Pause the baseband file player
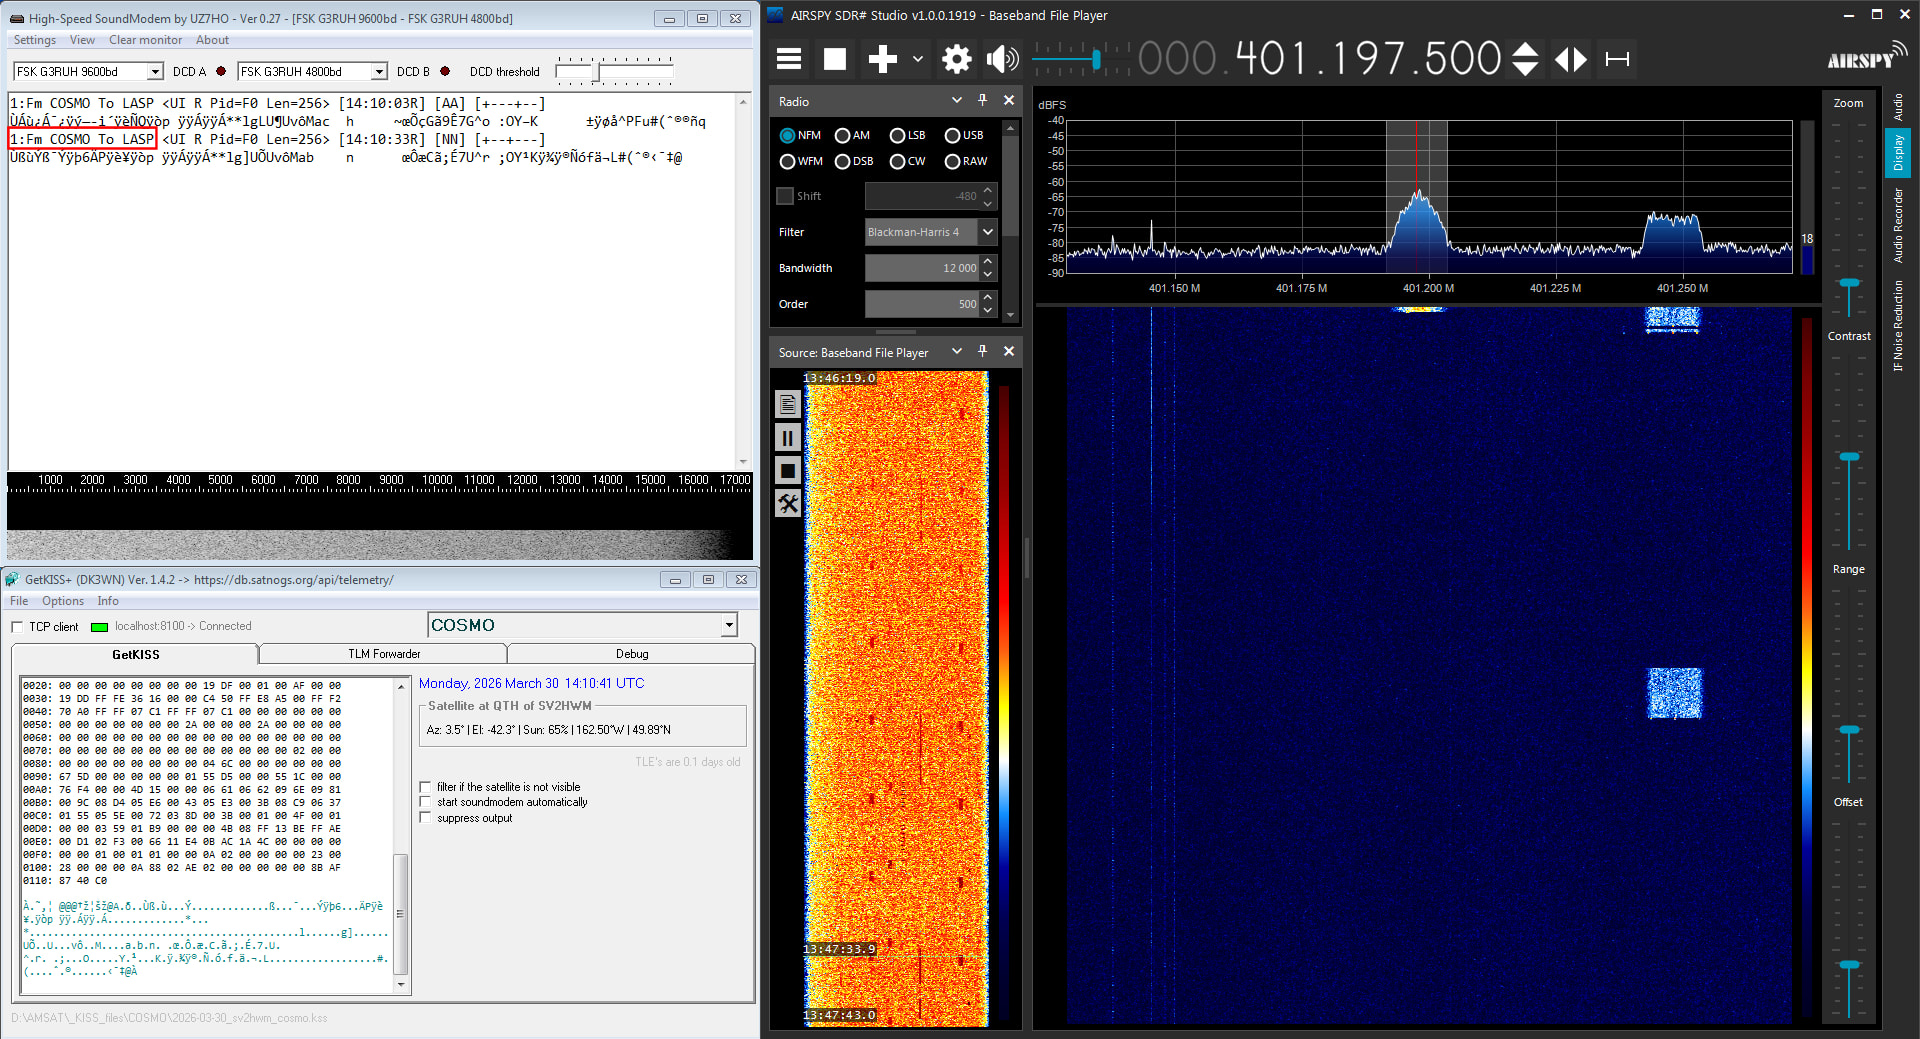Image resolution: width=1920 pixels, height=1039 pixels. 788,438
